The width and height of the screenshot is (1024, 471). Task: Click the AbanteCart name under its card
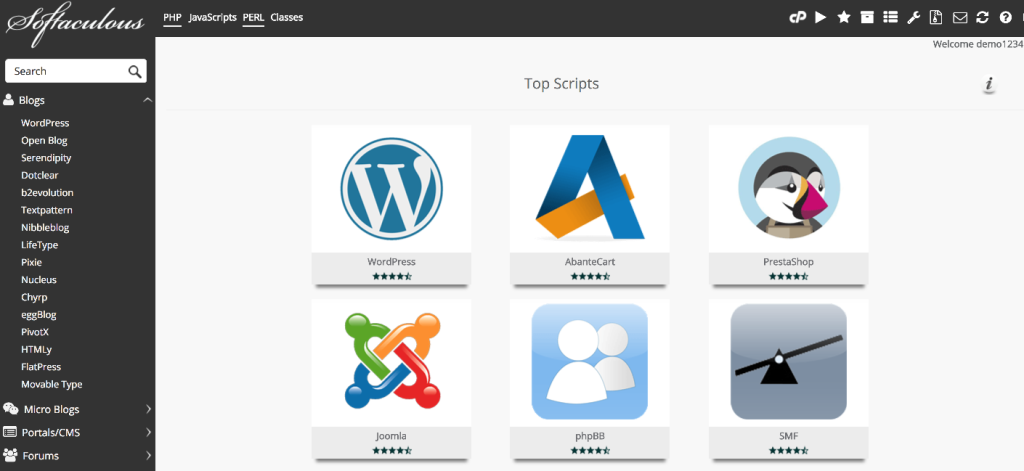[590, 261]
